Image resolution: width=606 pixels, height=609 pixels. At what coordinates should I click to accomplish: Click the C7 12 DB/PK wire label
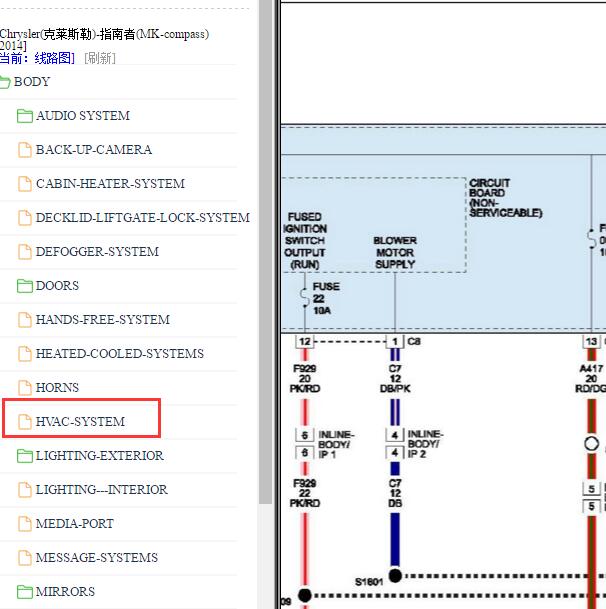(x=395, y=378)
